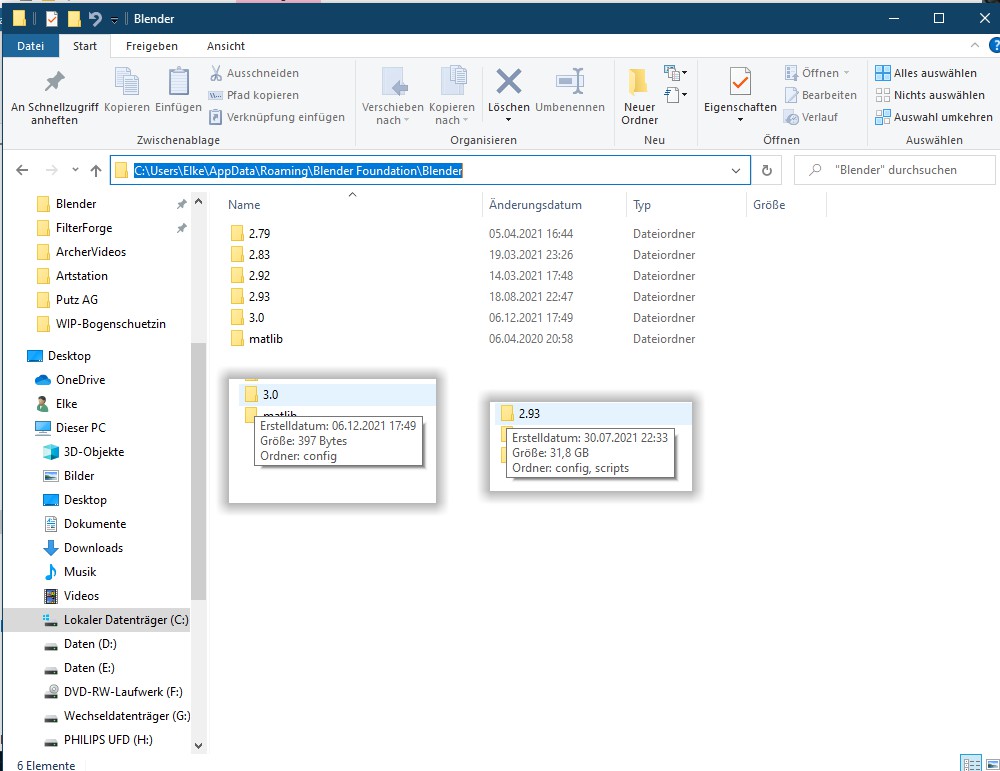
Task: Pin to Schnellzugriff (An Schnellzugriff anheften)
Action: pos(54,96)
